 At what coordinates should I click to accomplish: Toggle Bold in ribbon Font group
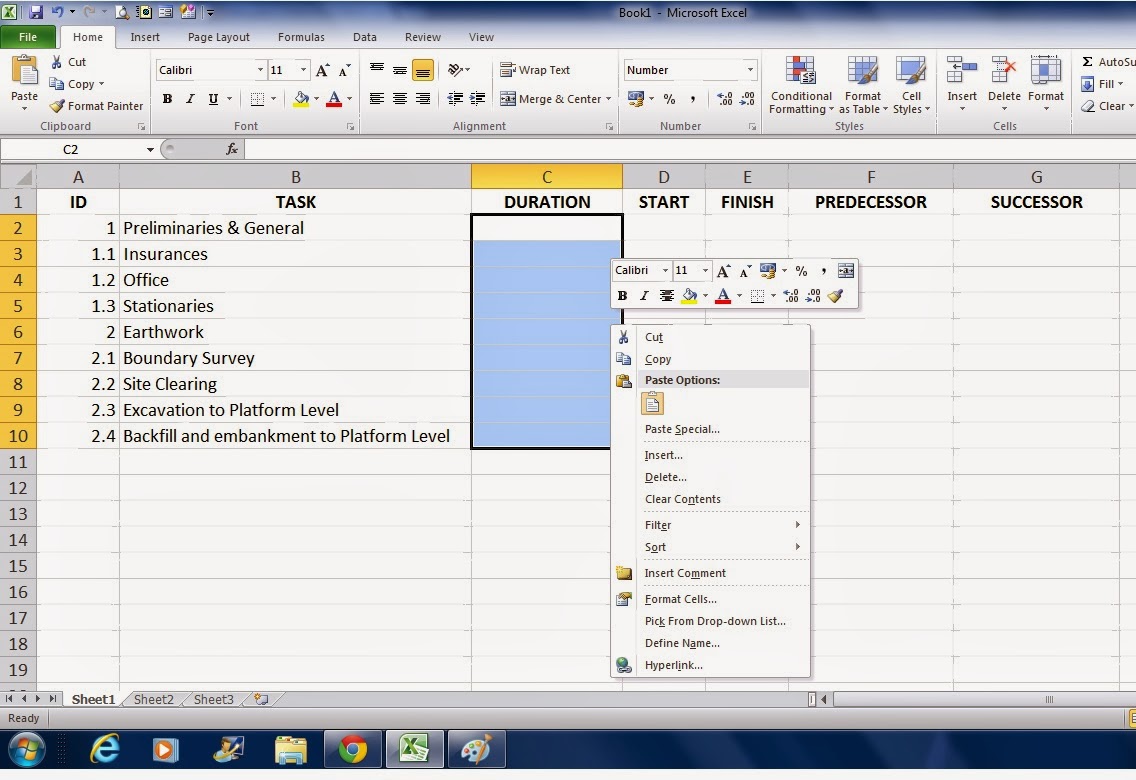(167, 99)
